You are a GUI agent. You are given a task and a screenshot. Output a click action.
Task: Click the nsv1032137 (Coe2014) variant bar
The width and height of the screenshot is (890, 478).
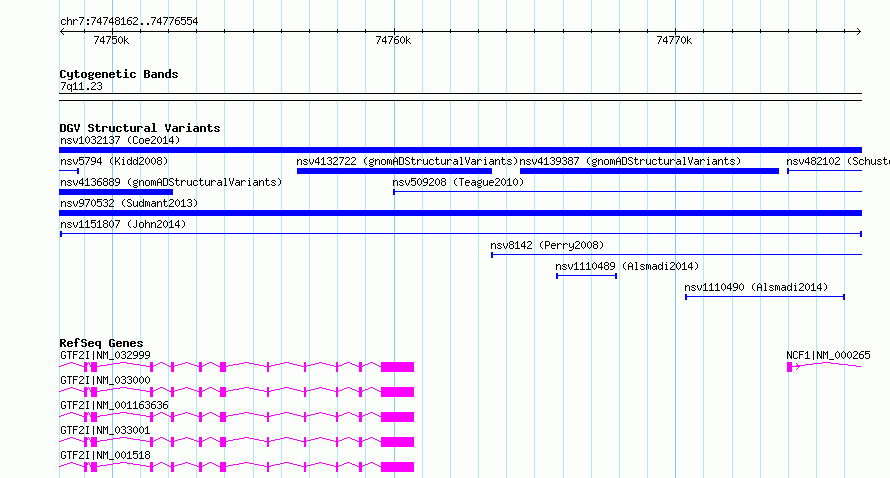pos(460,150)
